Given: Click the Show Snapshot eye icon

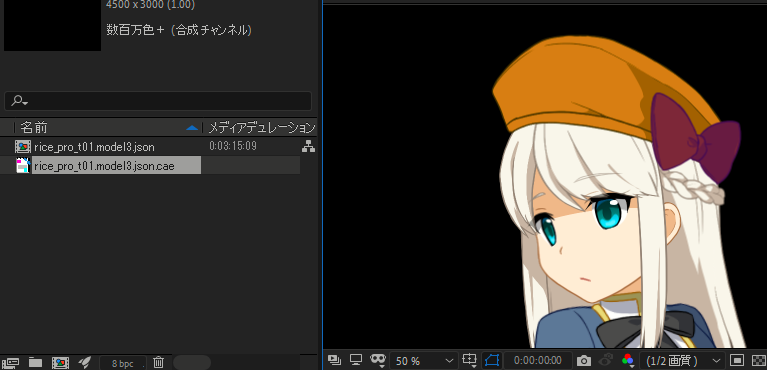Looking at the screenshot, I should click(607, 361).
